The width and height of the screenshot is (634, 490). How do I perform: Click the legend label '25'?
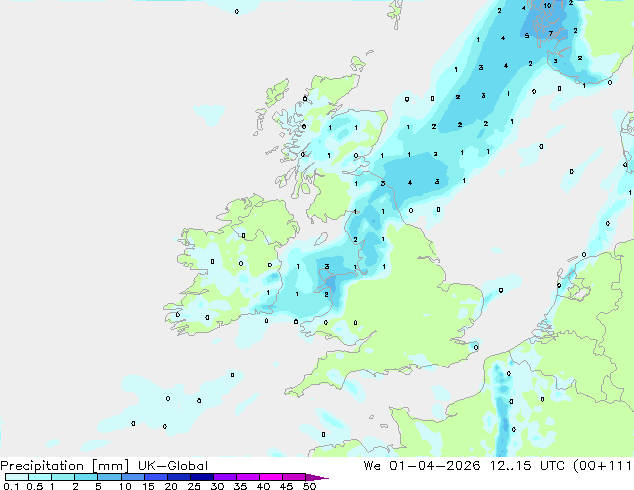tap(194, 486)
